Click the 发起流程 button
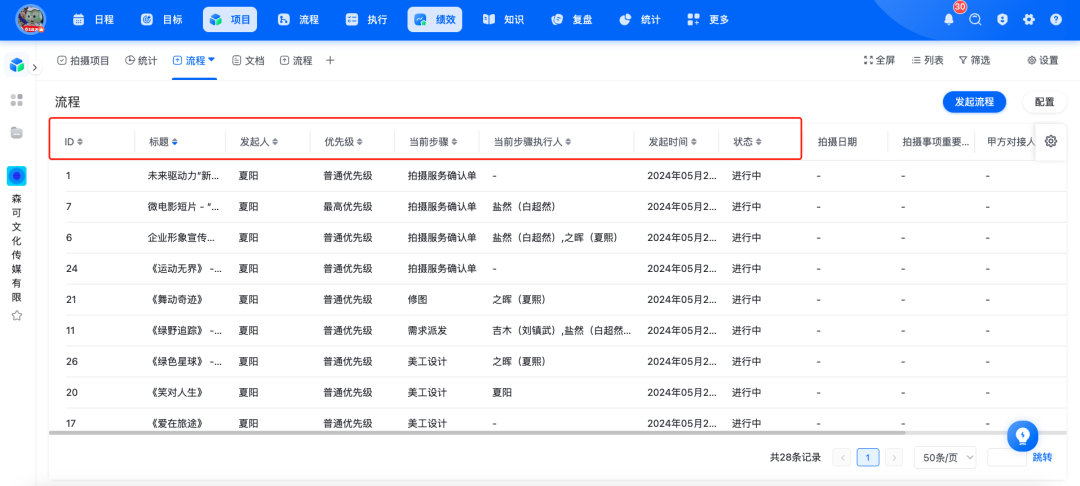 click(975, 102)
